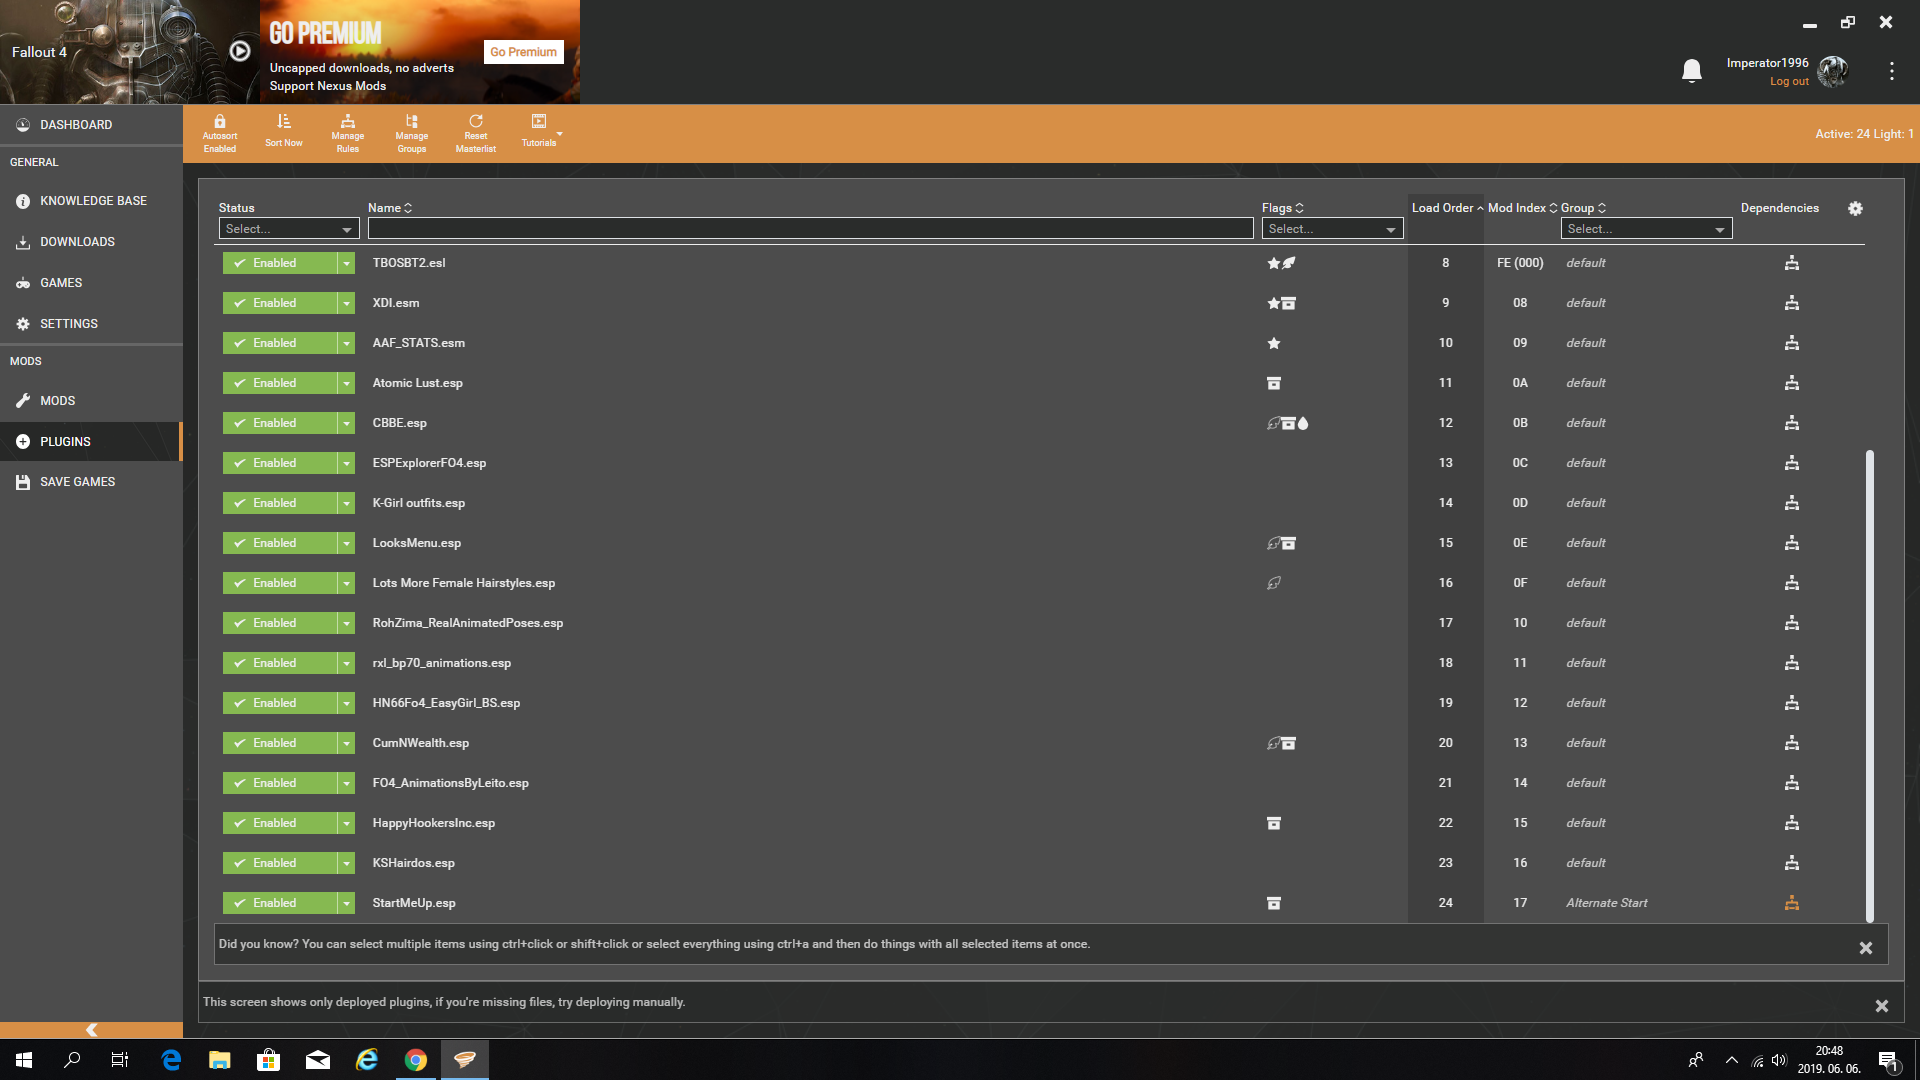Open the Group filter Select dropdown
1920x1080 pixels.
click(x=1646, y=229)
